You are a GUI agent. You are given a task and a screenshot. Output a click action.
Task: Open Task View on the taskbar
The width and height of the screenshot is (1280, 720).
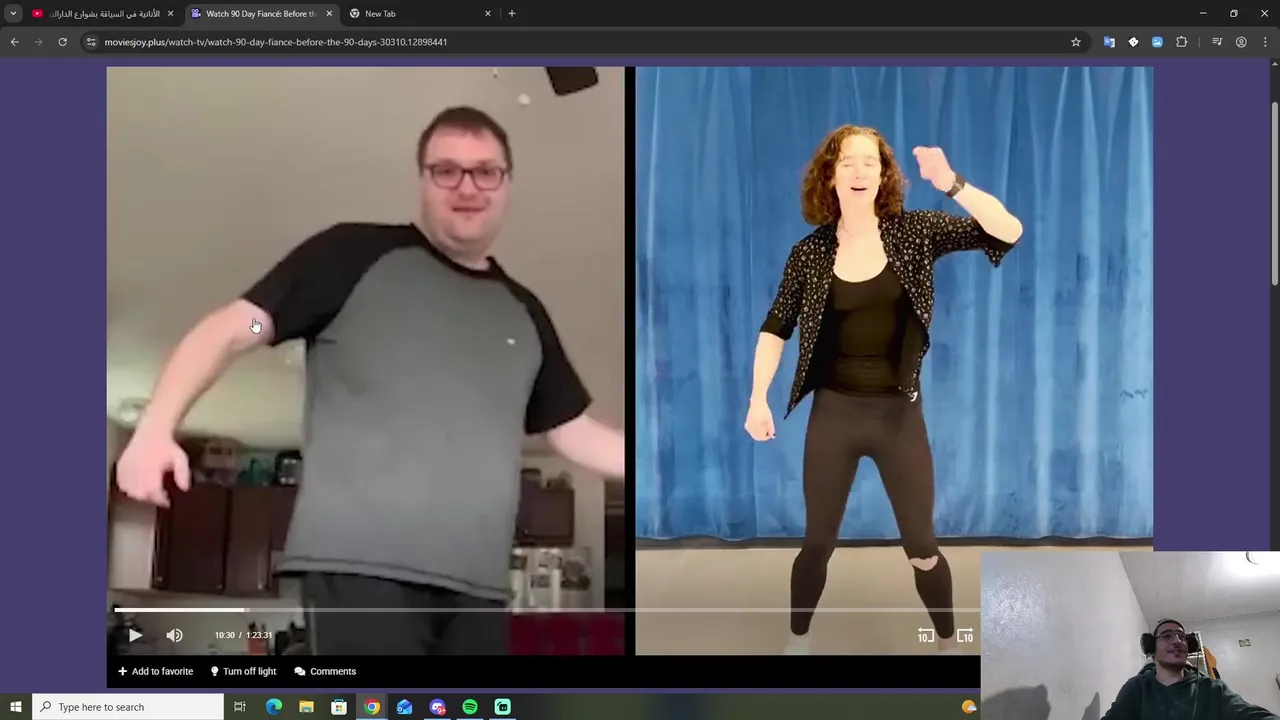tap(240, 707)
